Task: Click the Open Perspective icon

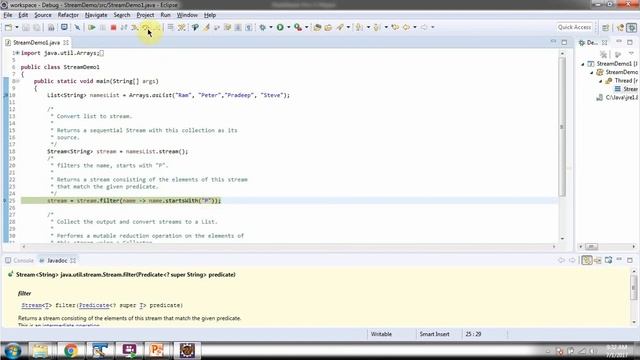Action: tap(605, 27)
